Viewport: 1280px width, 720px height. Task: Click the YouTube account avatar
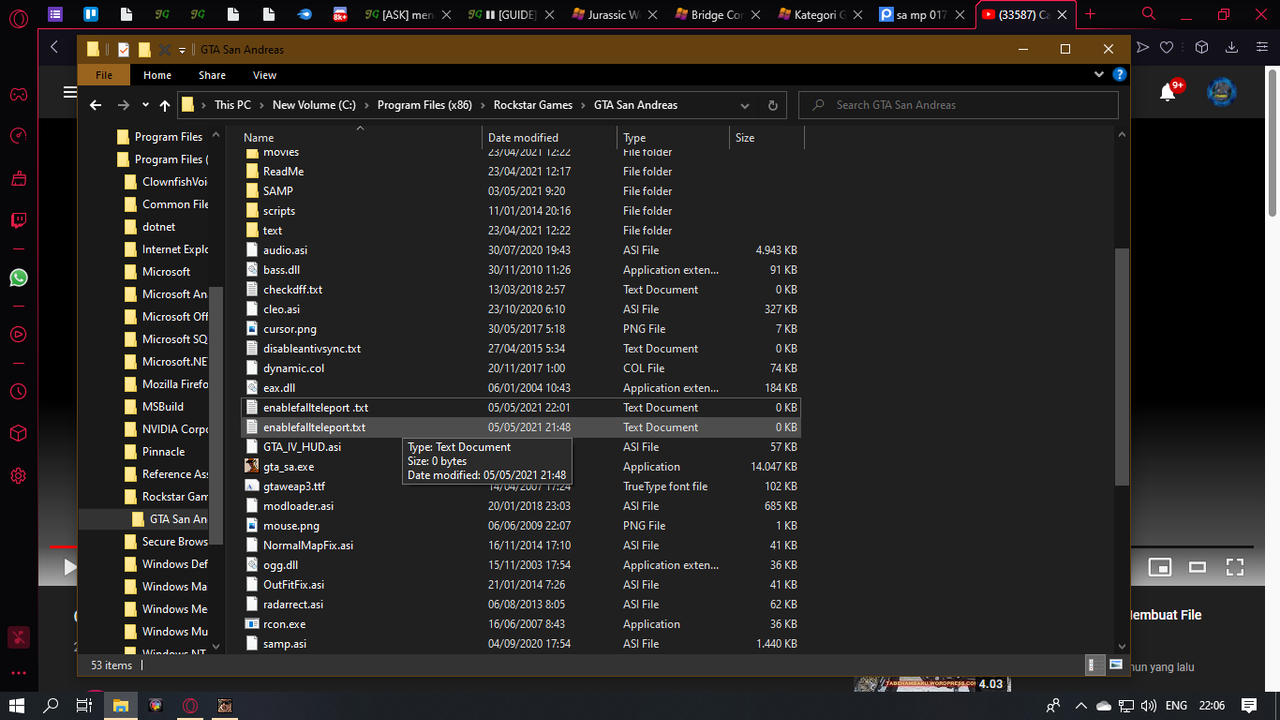(x=1222, y=92)
